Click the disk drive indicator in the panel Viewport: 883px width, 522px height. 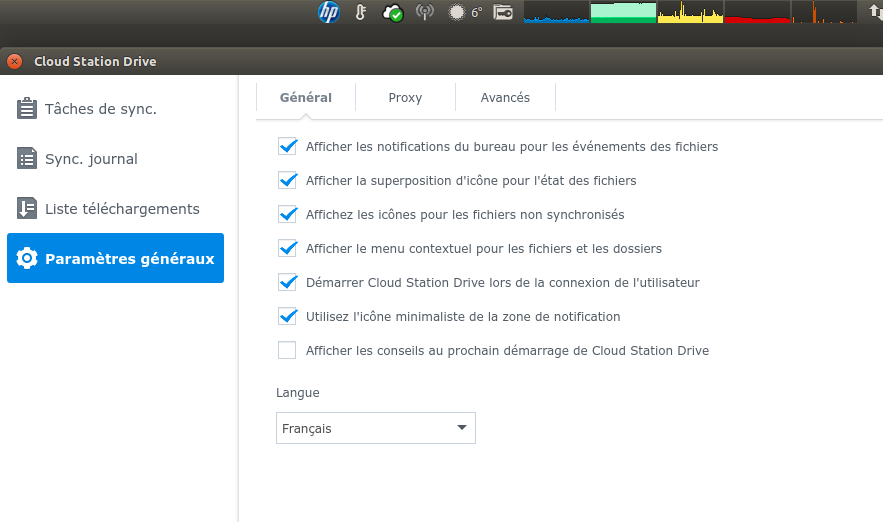click(503, 13)
